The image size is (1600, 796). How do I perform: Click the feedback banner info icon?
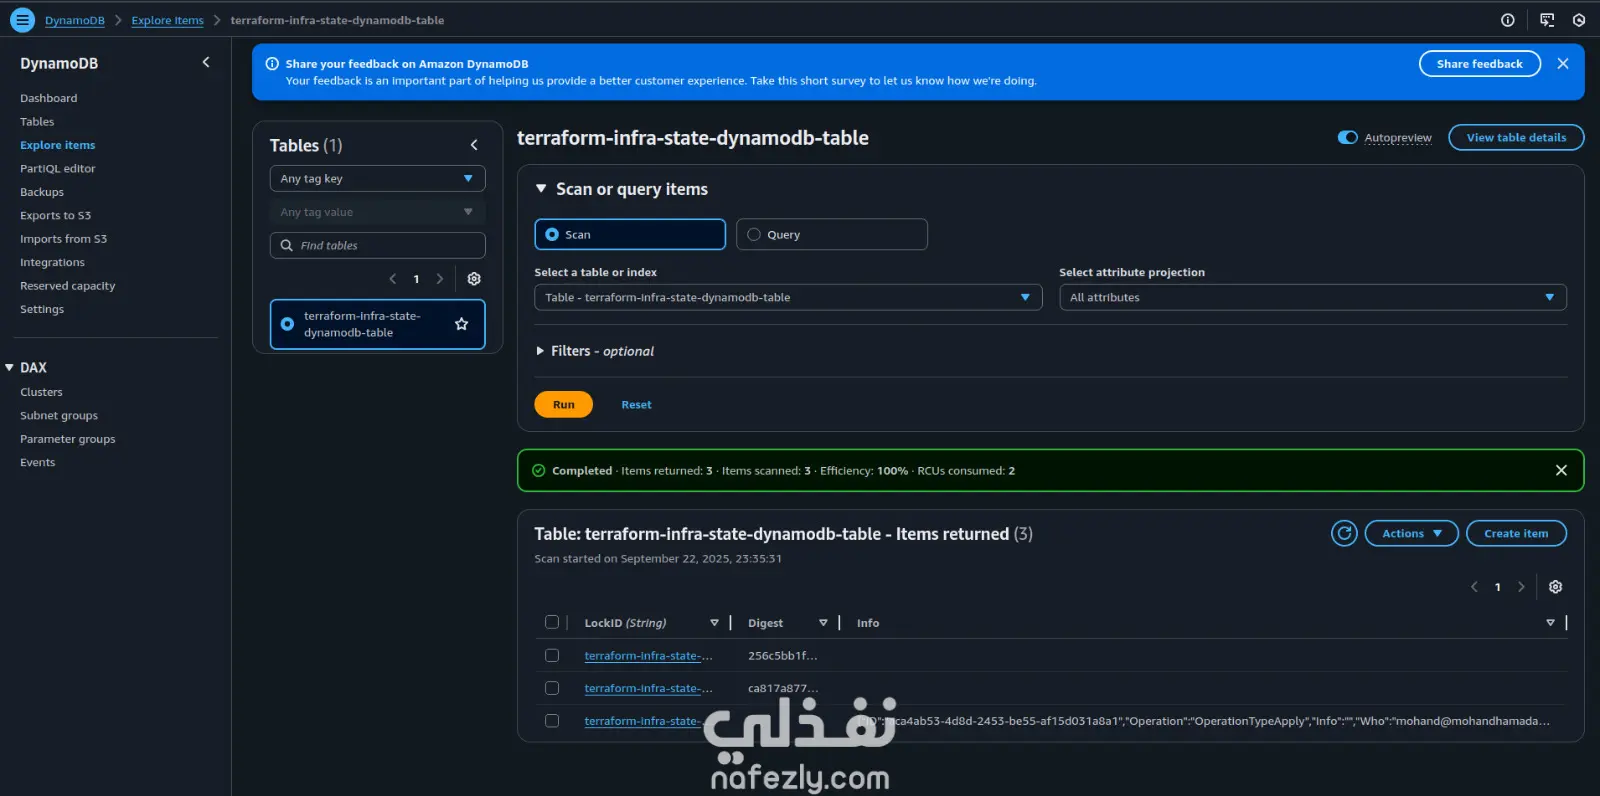coord(272,63)
